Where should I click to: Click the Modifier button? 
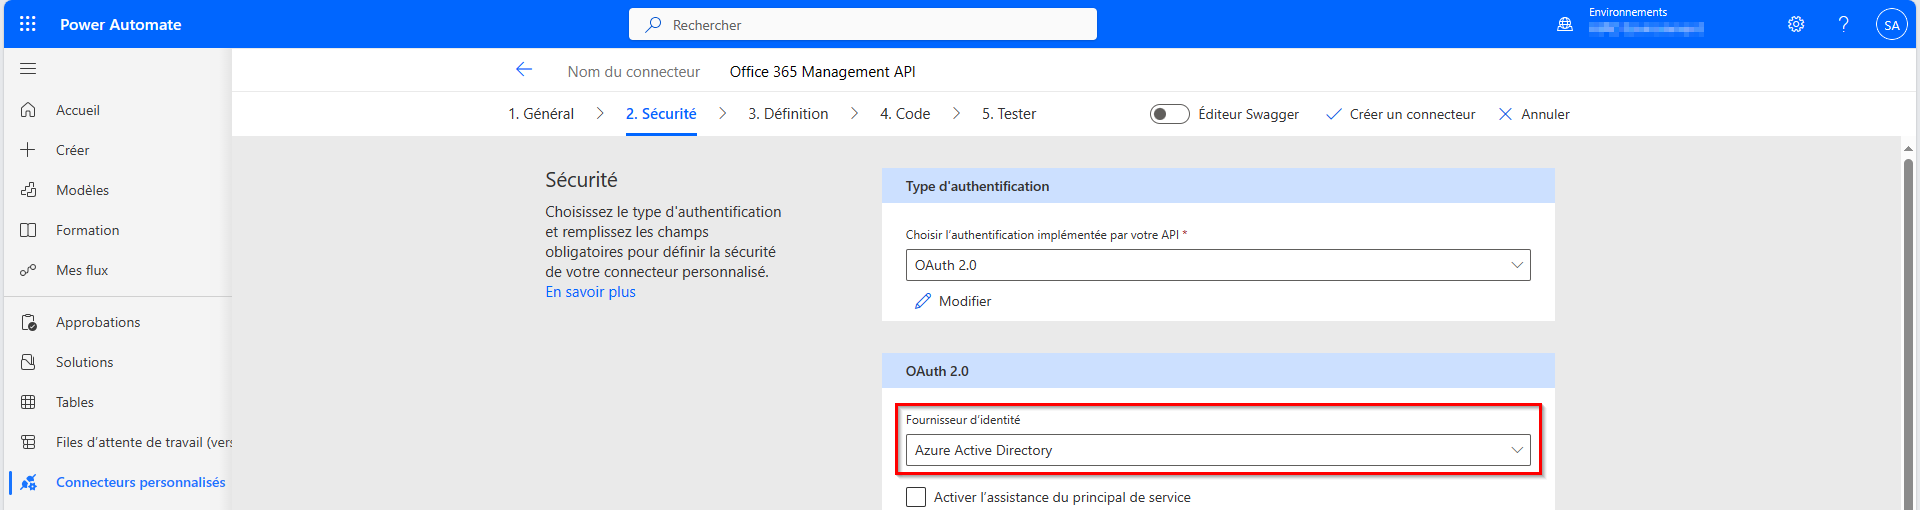(953, 301)
